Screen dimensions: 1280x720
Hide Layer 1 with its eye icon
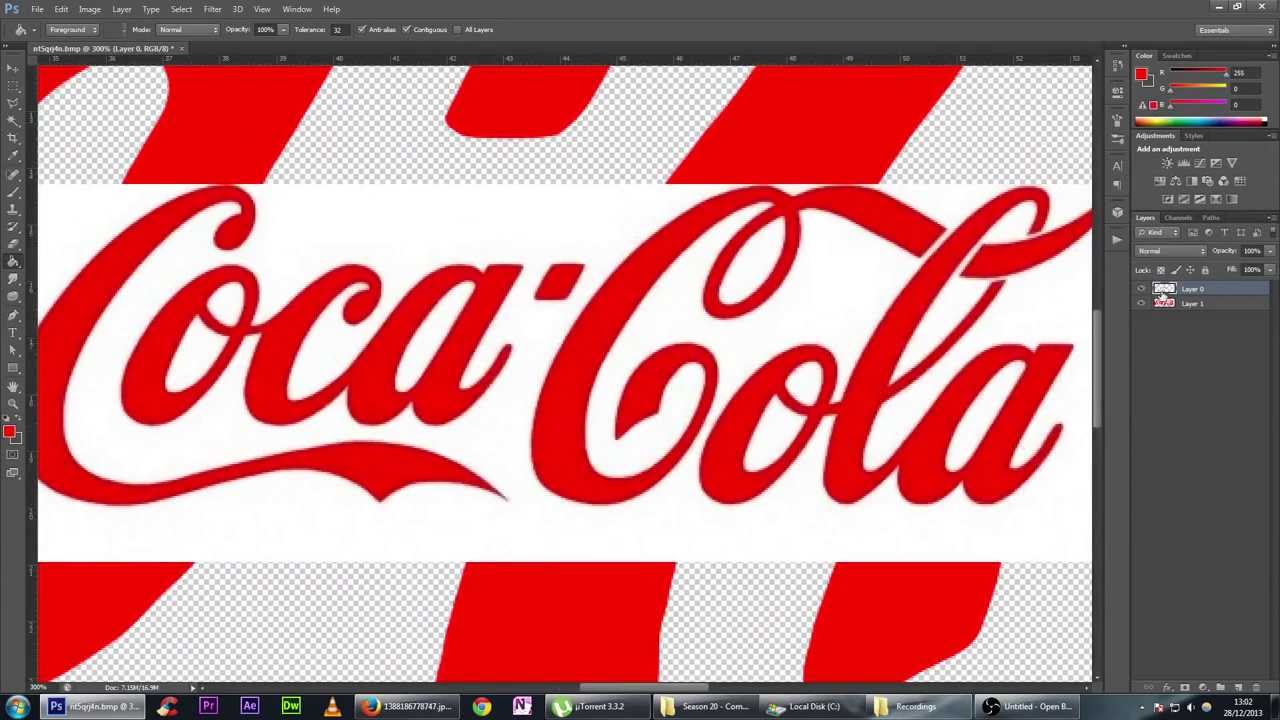click(1141, 303)
